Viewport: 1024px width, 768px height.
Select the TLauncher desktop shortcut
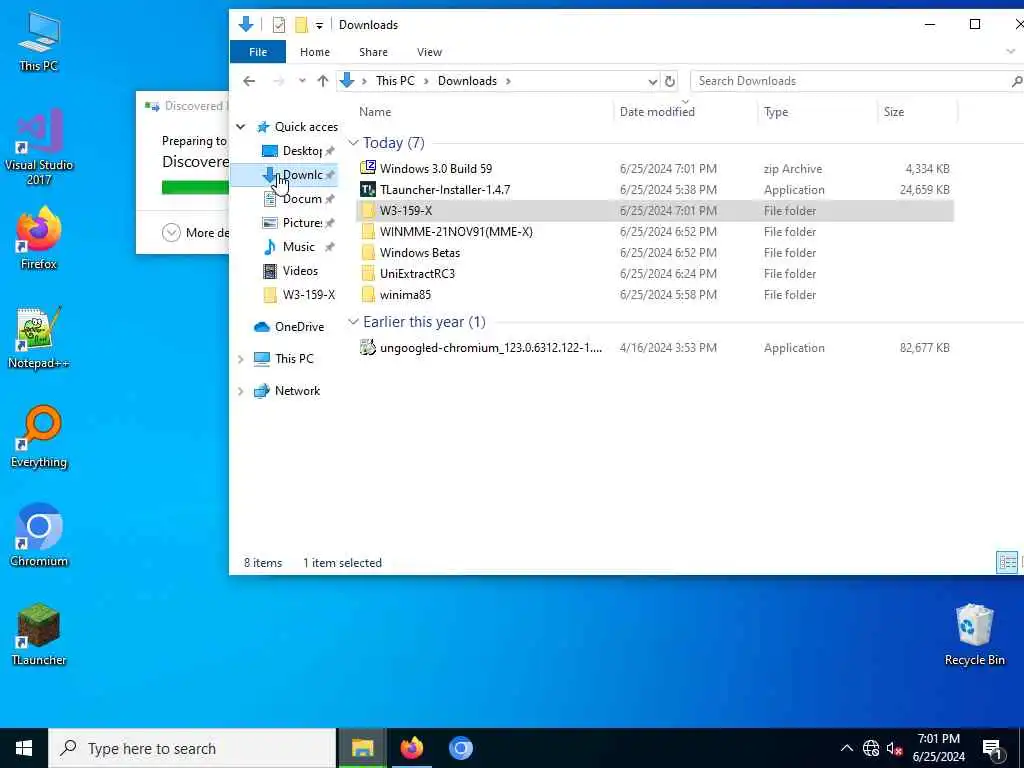39,634
